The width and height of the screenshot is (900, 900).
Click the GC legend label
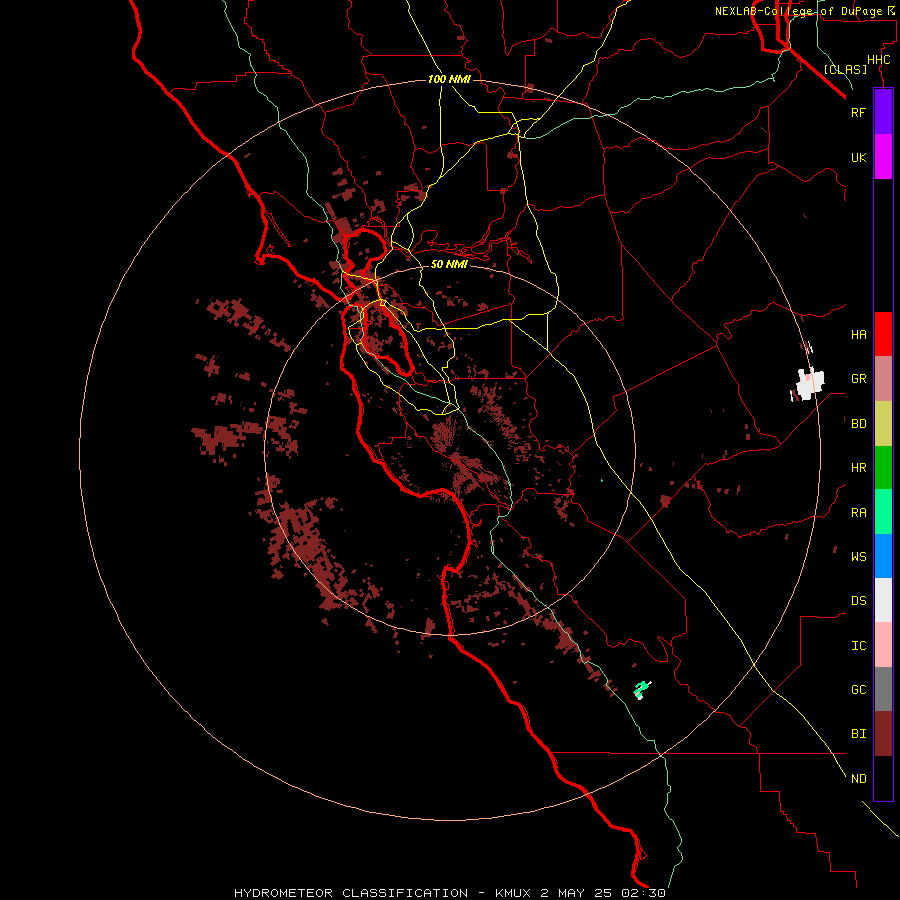point(858,689)
